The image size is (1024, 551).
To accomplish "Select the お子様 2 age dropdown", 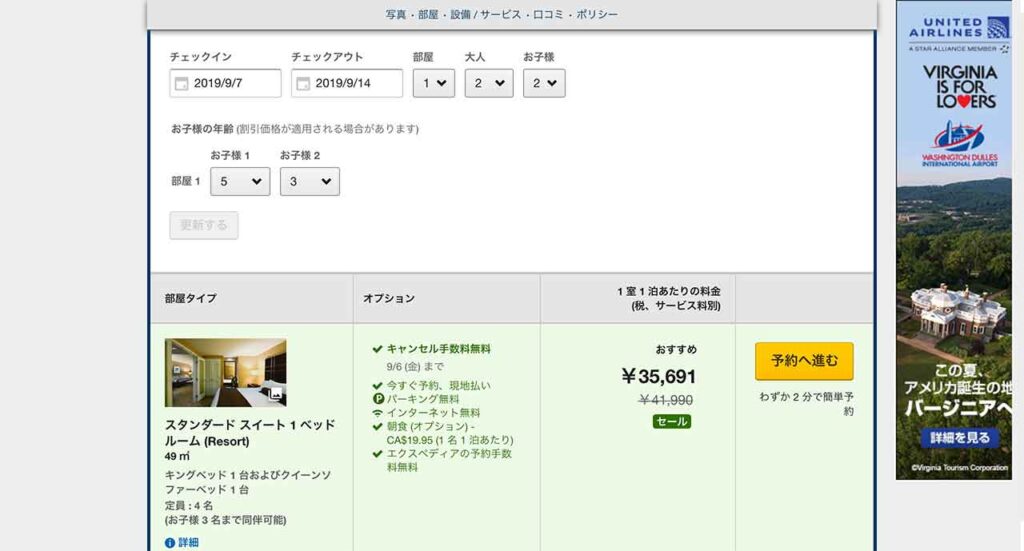I will (x=309, y=181).
